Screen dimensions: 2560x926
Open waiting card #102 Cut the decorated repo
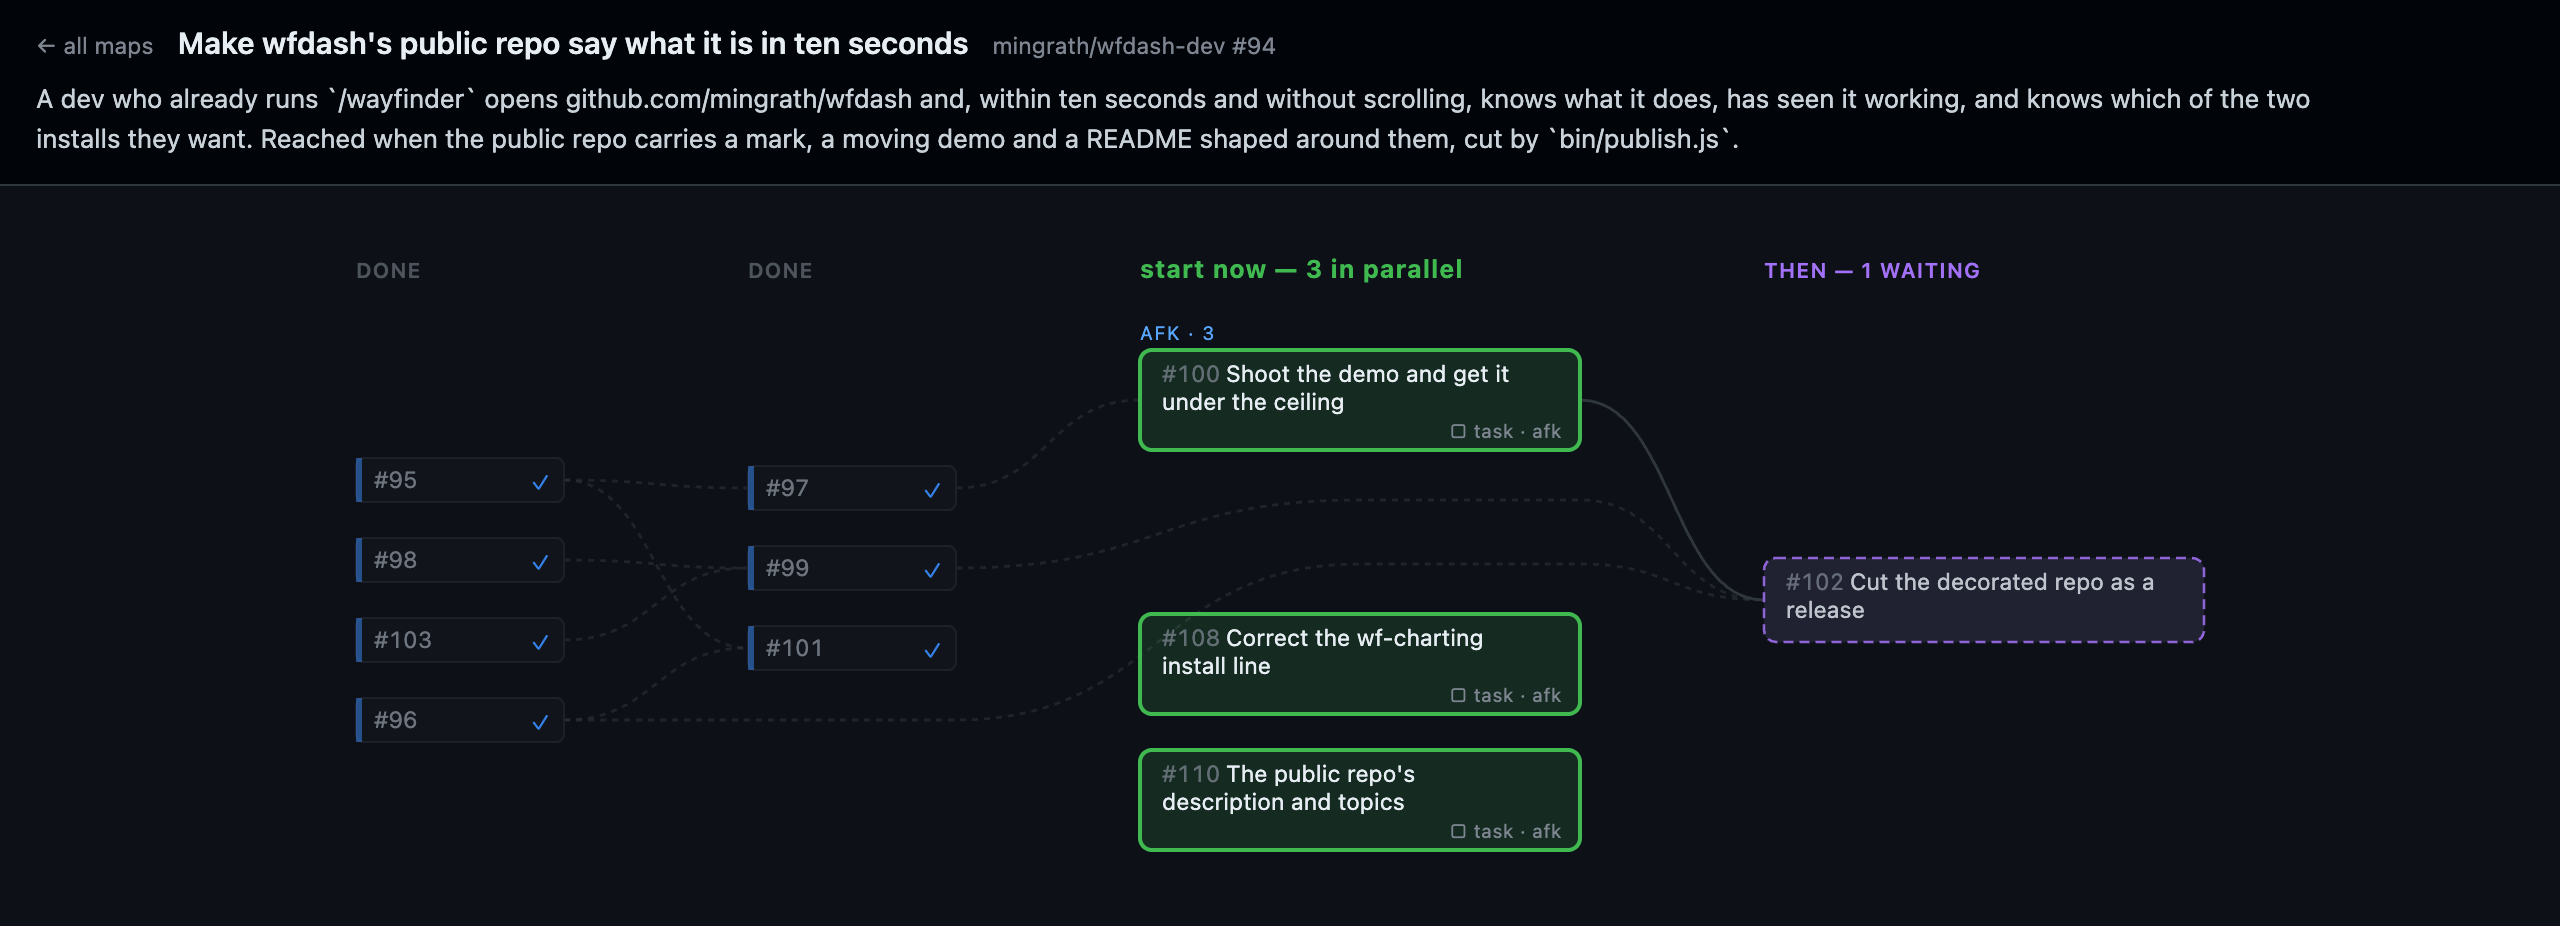click(x=1984, y=600)
